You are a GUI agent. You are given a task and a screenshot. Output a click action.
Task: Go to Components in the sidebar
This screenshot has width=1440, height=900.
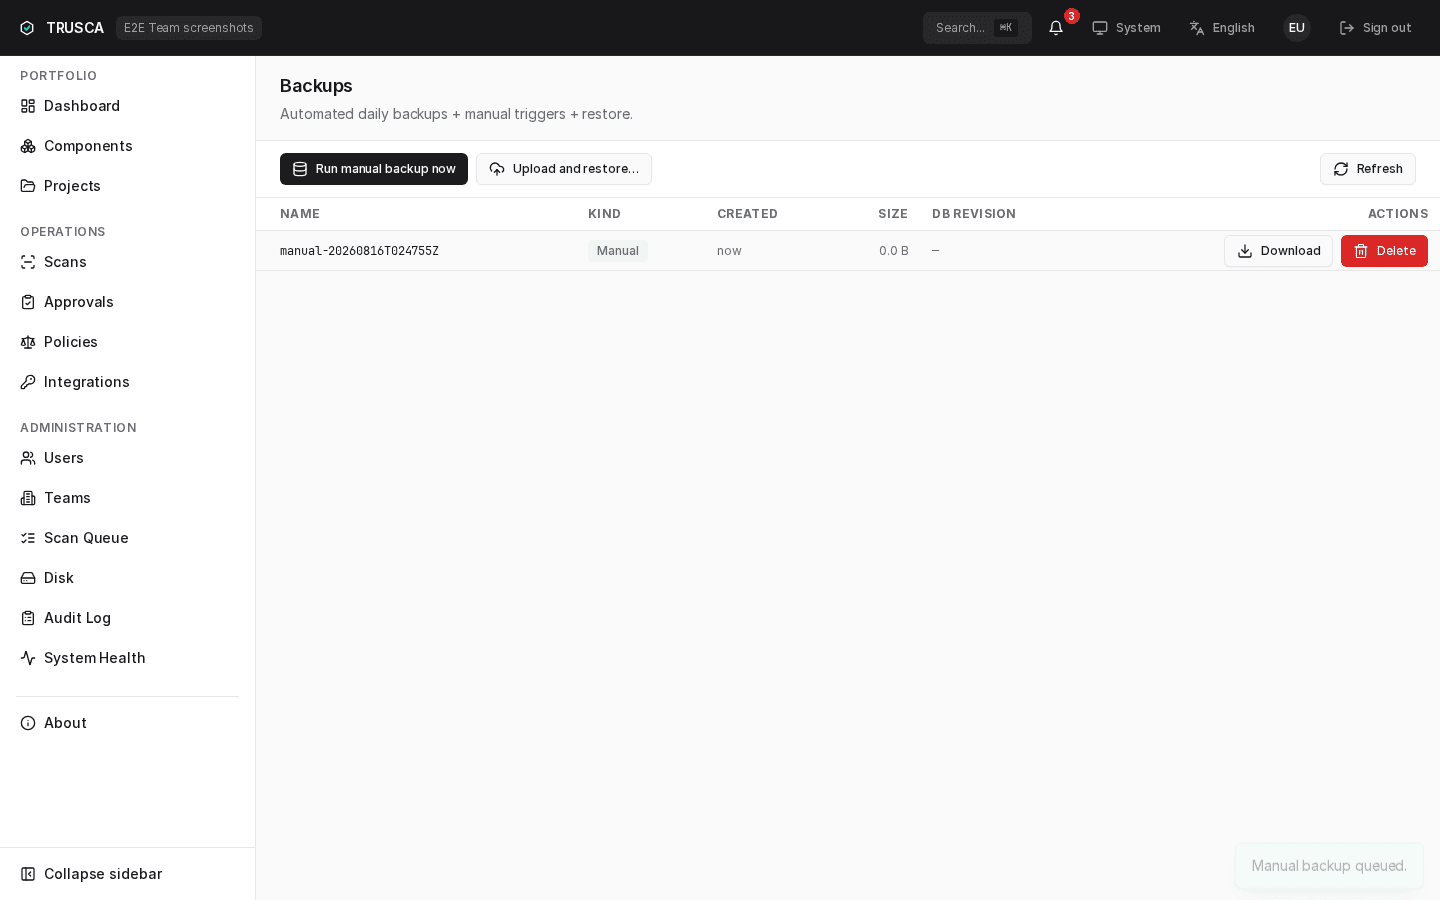[127, 146]
